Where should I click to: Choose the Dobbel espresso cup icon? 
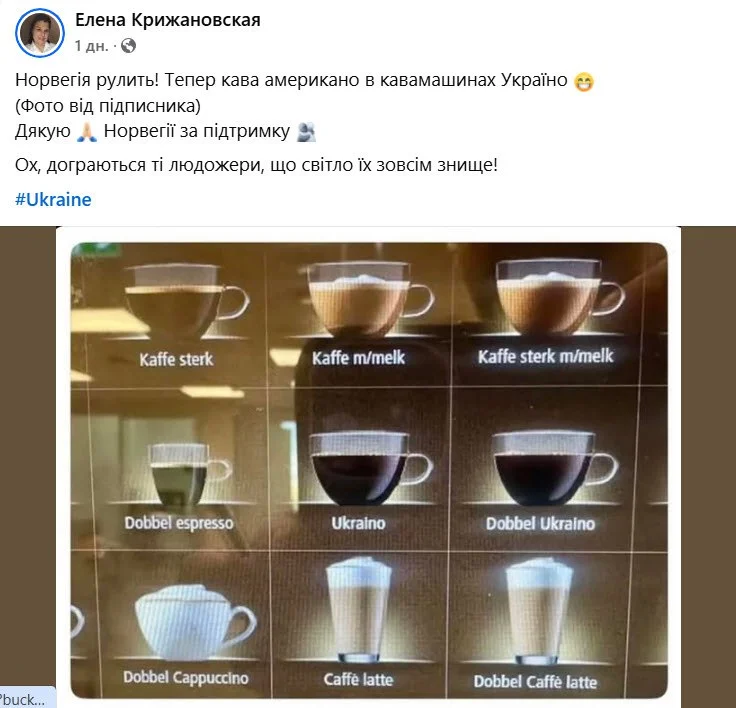tap(188, 473)
